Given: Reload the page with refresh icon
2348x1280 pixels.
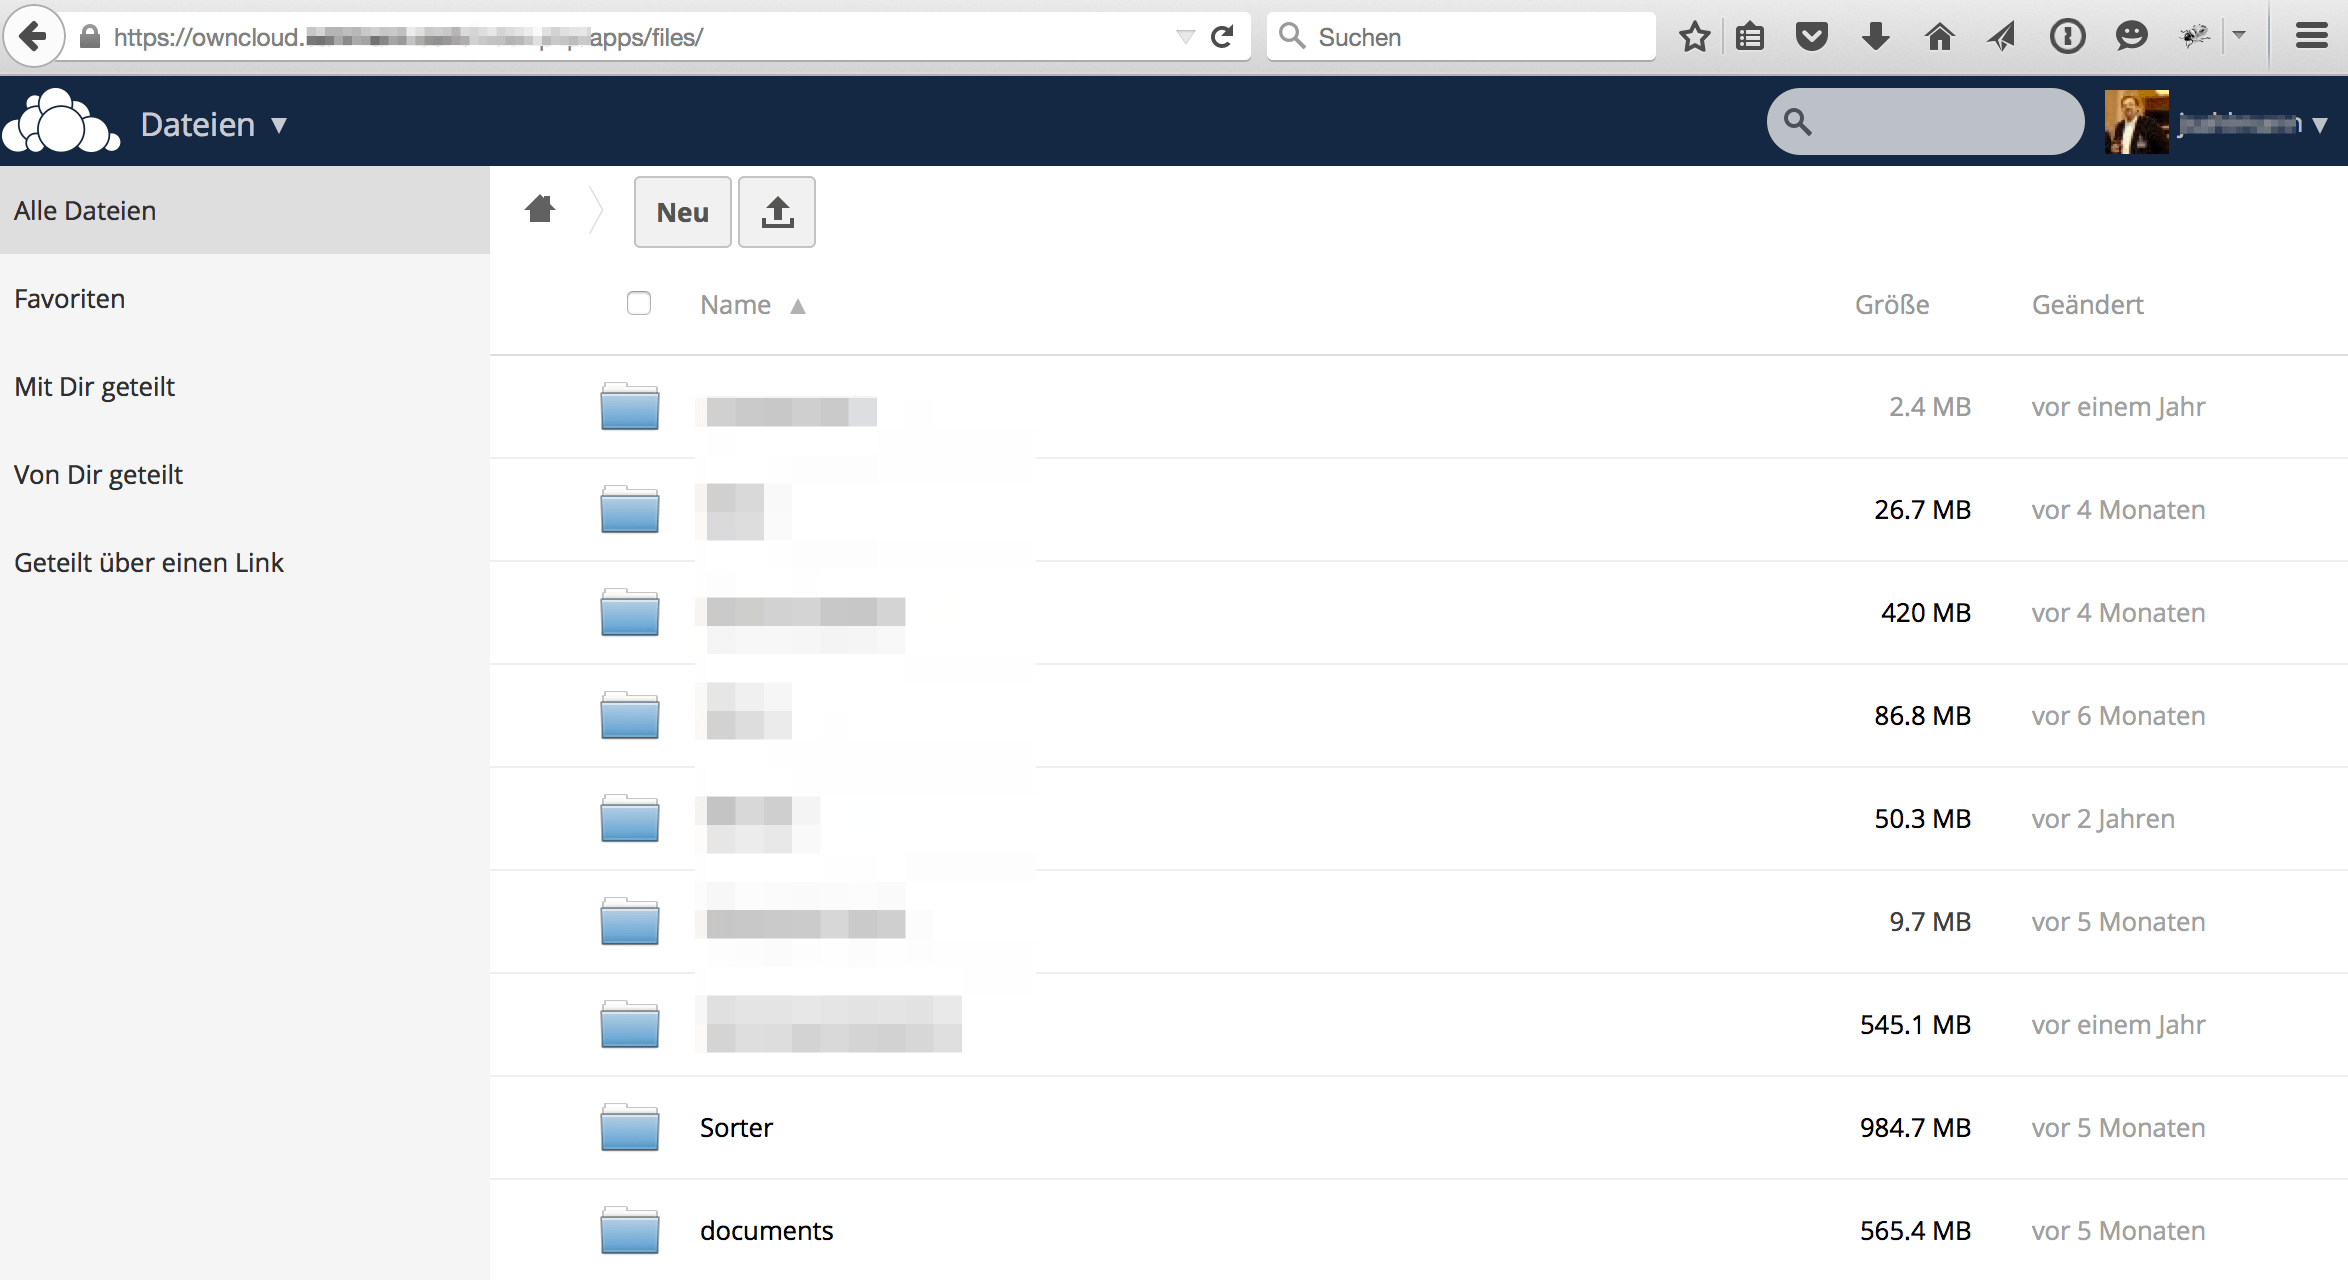Looking at the screenshot, I should click(x=1222, y=37).
